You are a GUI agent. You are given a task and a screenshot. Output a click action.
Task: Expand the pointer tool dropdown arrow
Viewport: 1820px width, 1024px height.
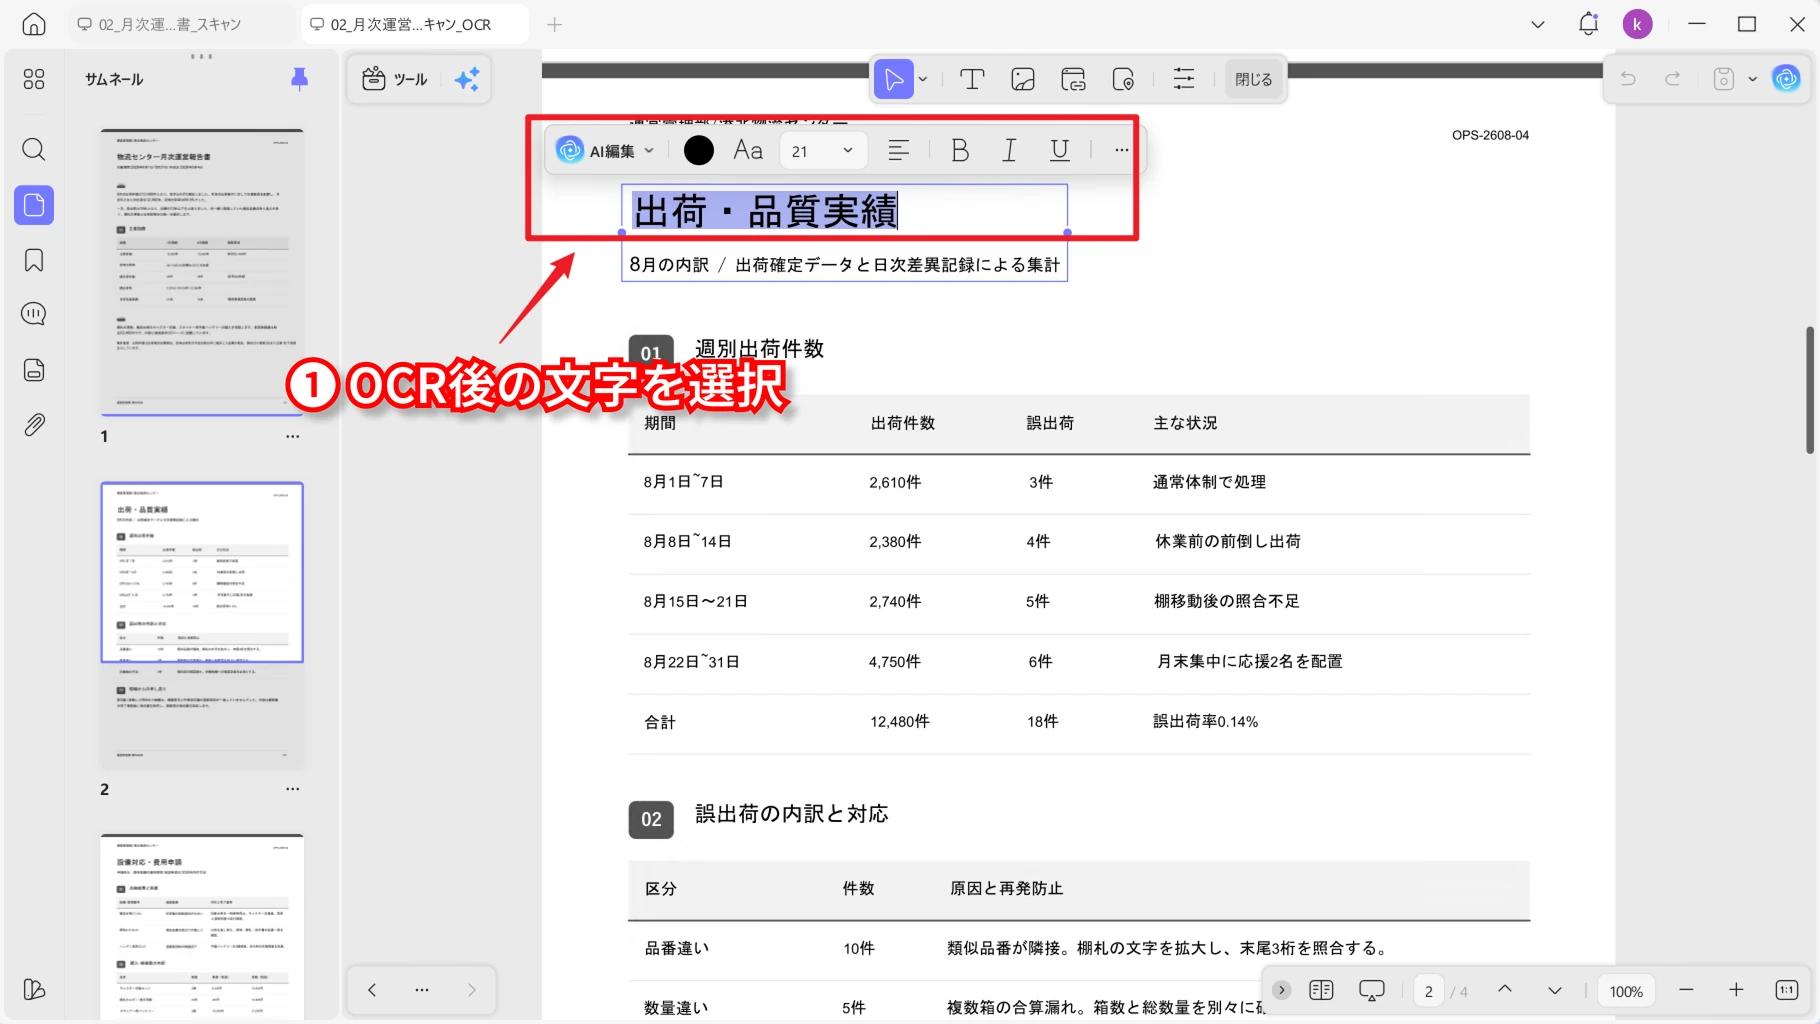point(923,79)
